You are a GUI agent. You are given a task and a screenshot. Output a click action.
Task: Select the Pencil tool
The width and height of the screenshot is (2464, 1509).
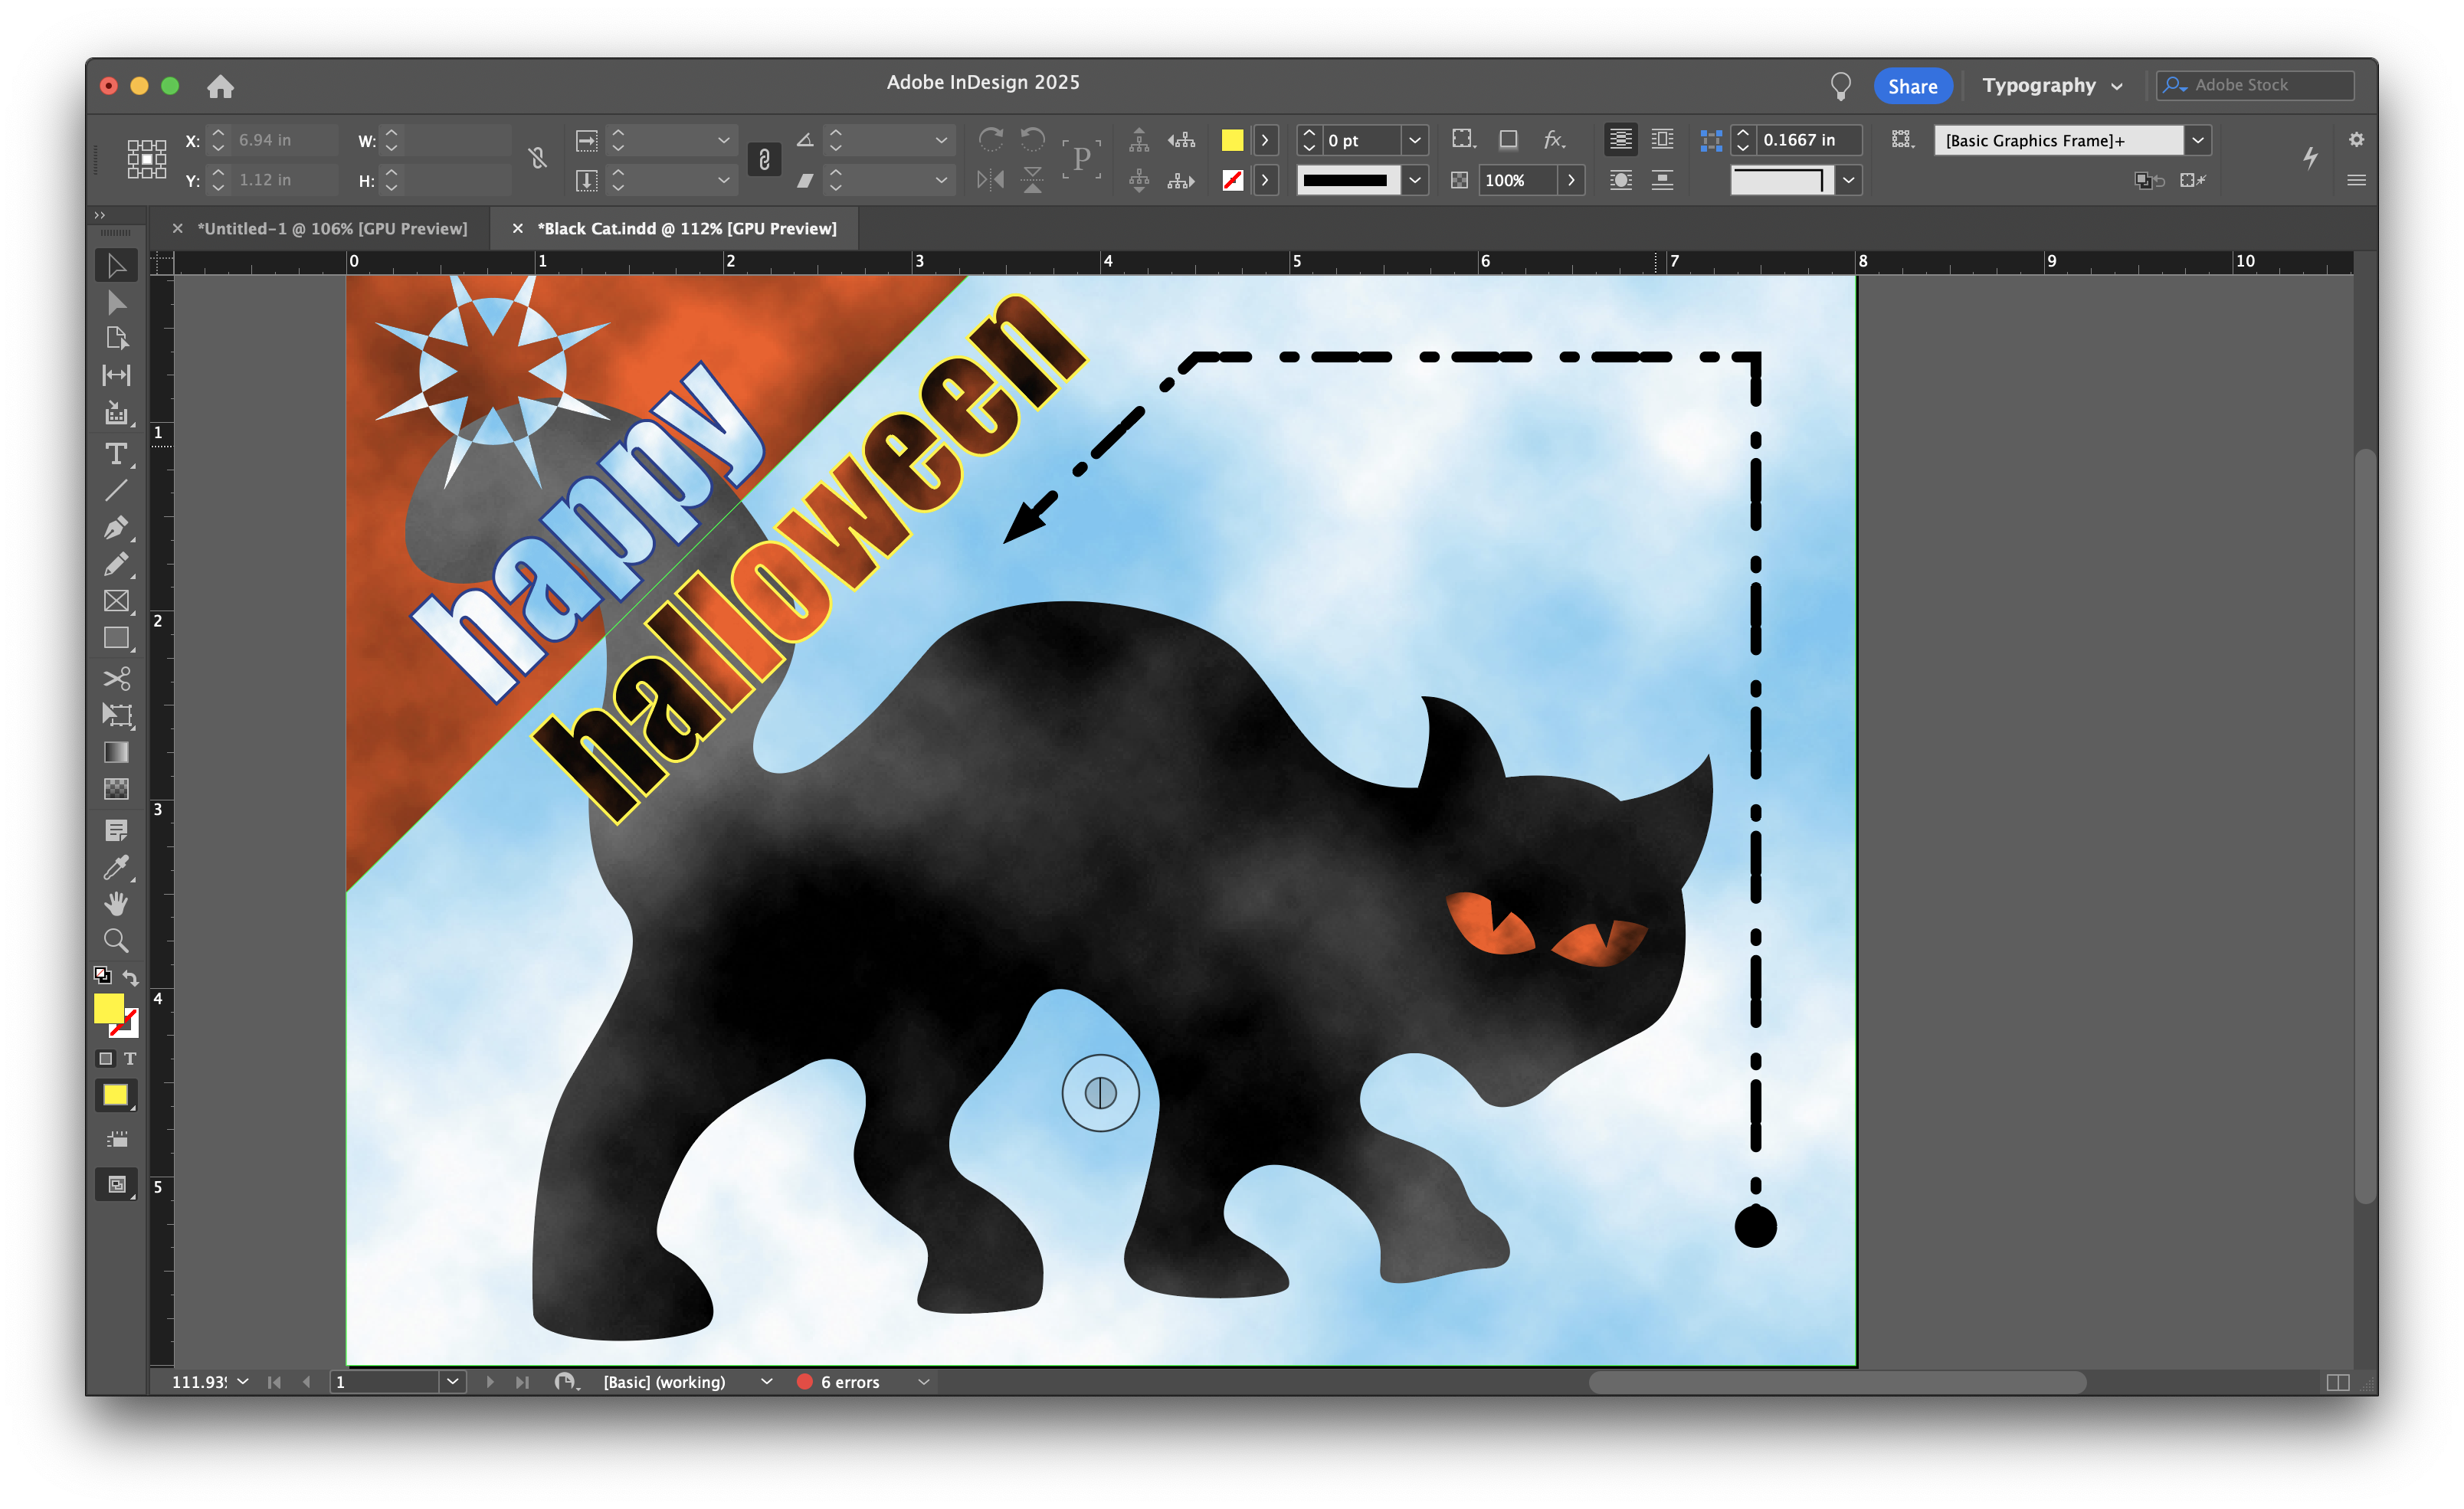click(117, 564)
